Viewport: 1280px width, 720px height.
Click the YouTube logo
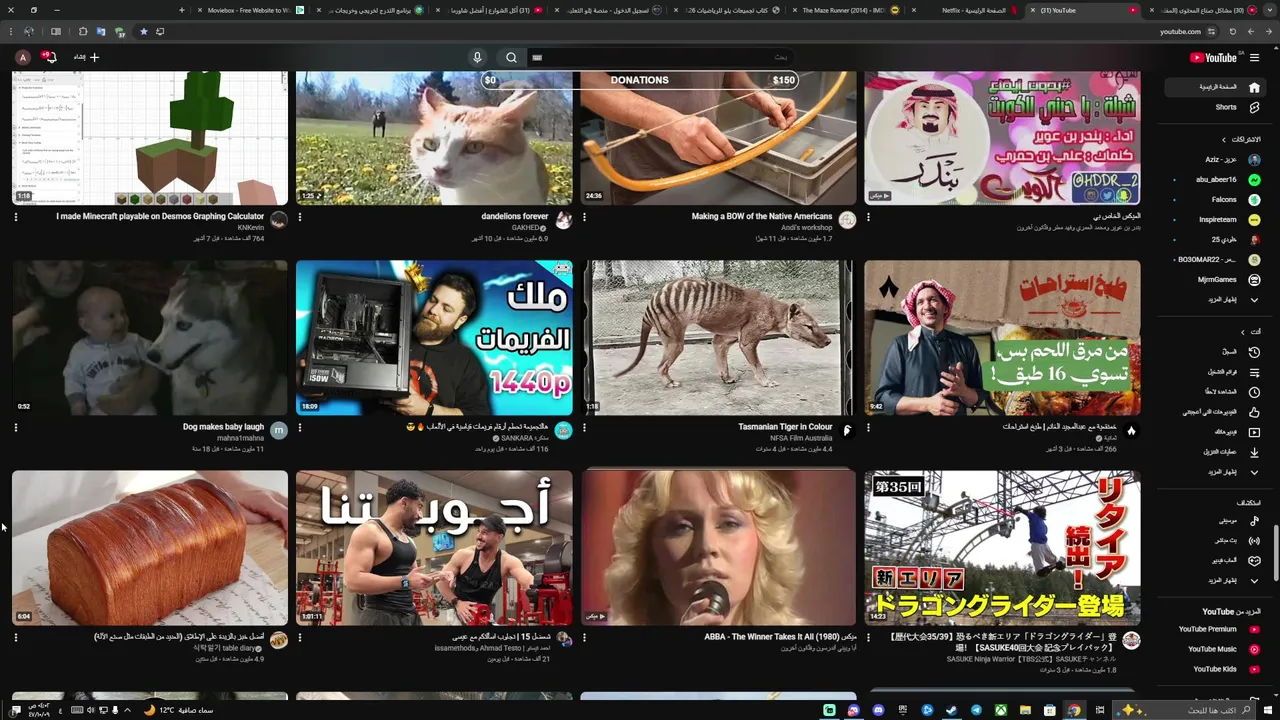click(1213, 57)
